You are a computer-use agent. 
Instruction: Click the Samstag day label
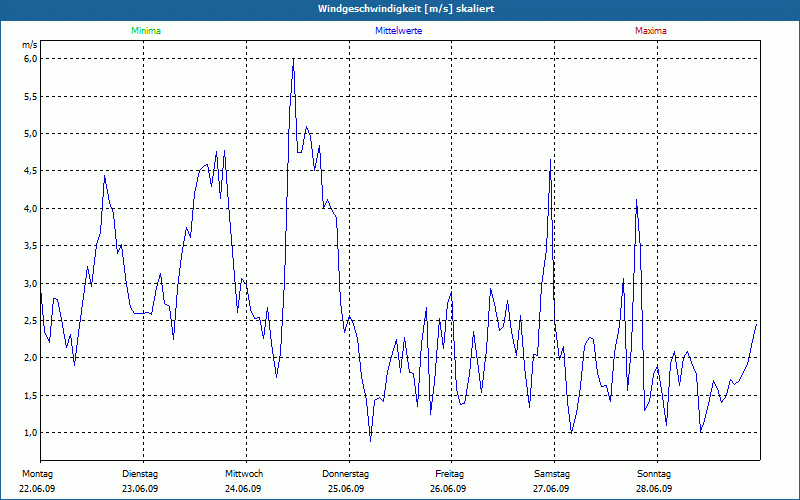[552, 474]
